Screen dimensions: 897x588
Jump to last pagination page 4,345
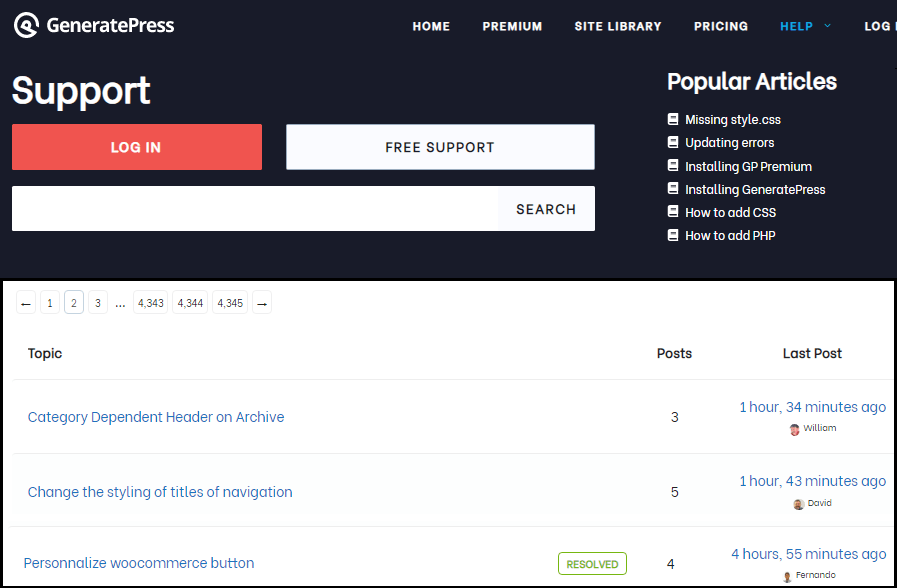[230, 303]
